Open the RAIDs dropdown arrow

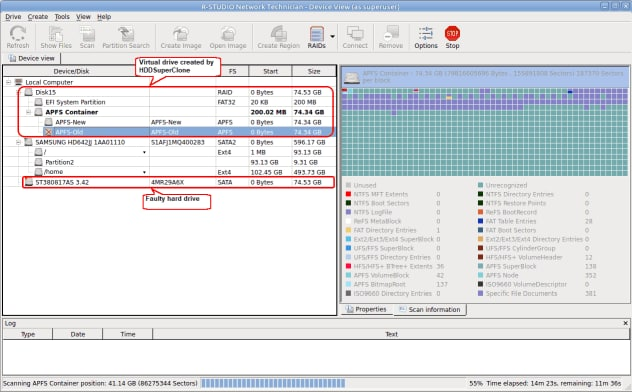tap(333, 37)
